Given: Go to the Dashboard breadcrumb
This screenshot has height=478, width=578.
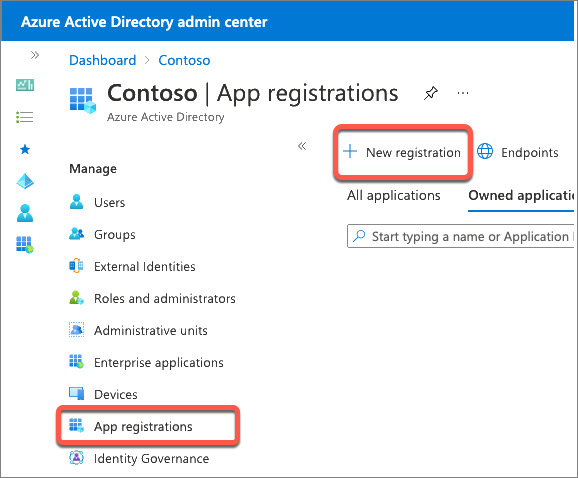Looking at the screenshot, I should click(x=102, y=60).
